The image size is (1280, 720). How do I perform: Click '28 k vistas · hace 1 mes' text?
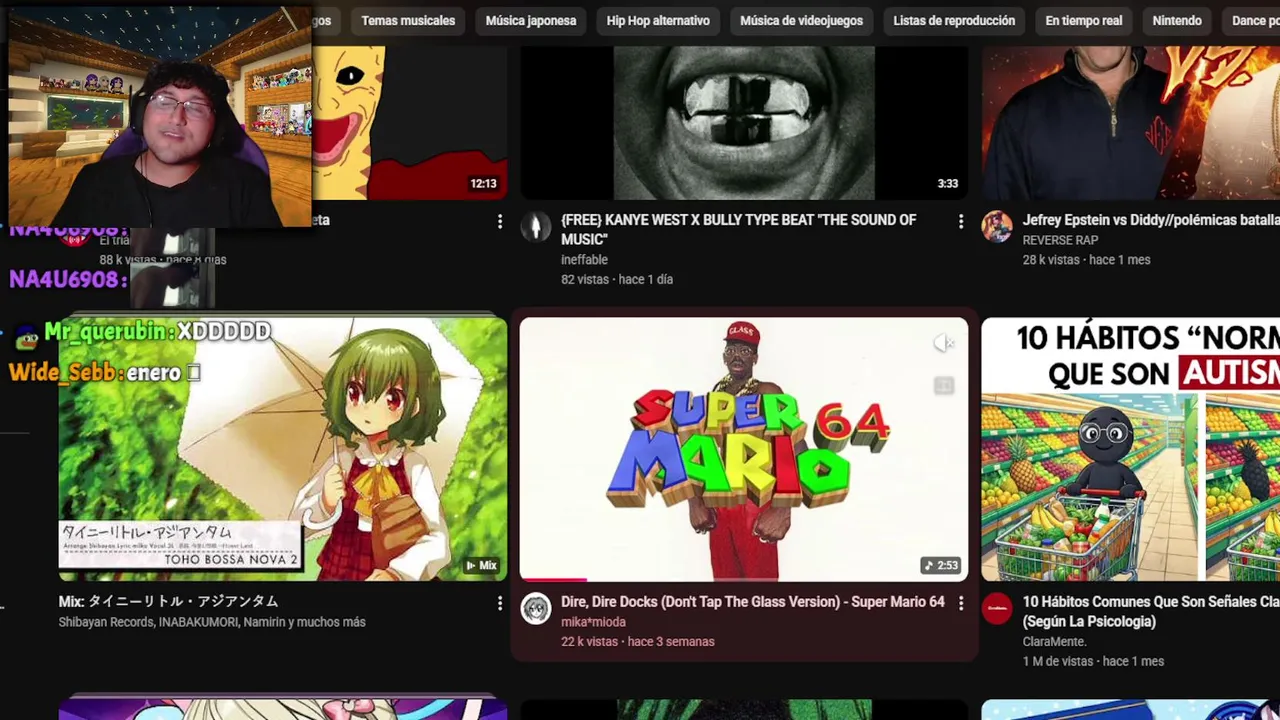[1086, 260]
